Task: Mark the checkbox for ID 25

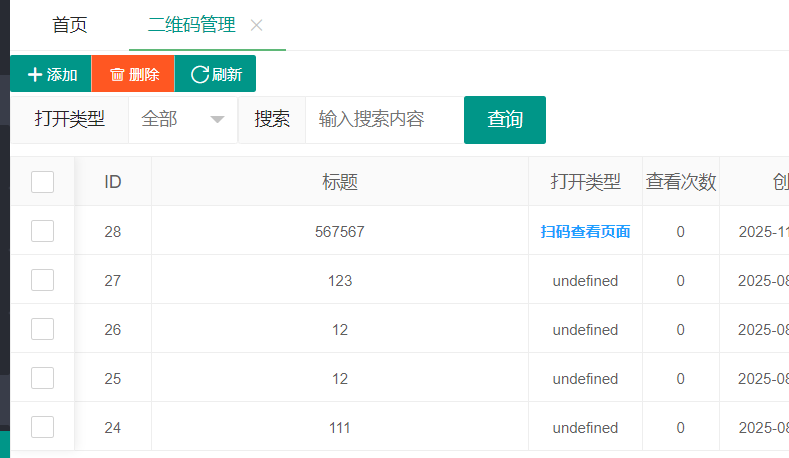Action: [x=42, y=378]
